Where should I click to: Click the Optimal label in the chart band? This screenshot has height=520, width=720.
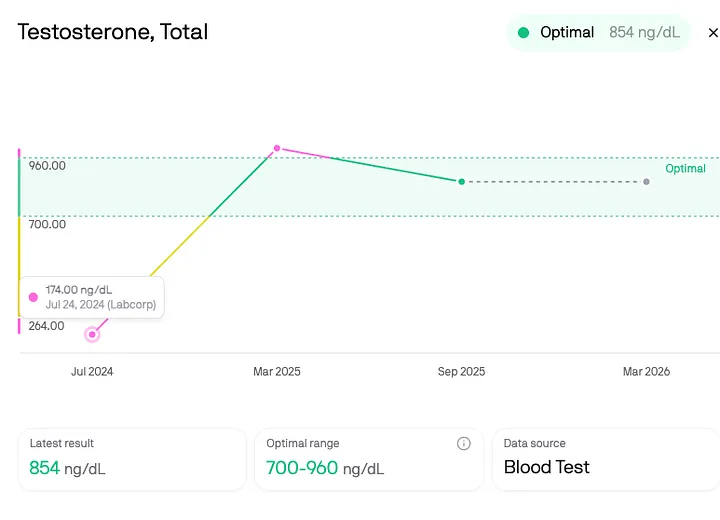click(686, 169)
